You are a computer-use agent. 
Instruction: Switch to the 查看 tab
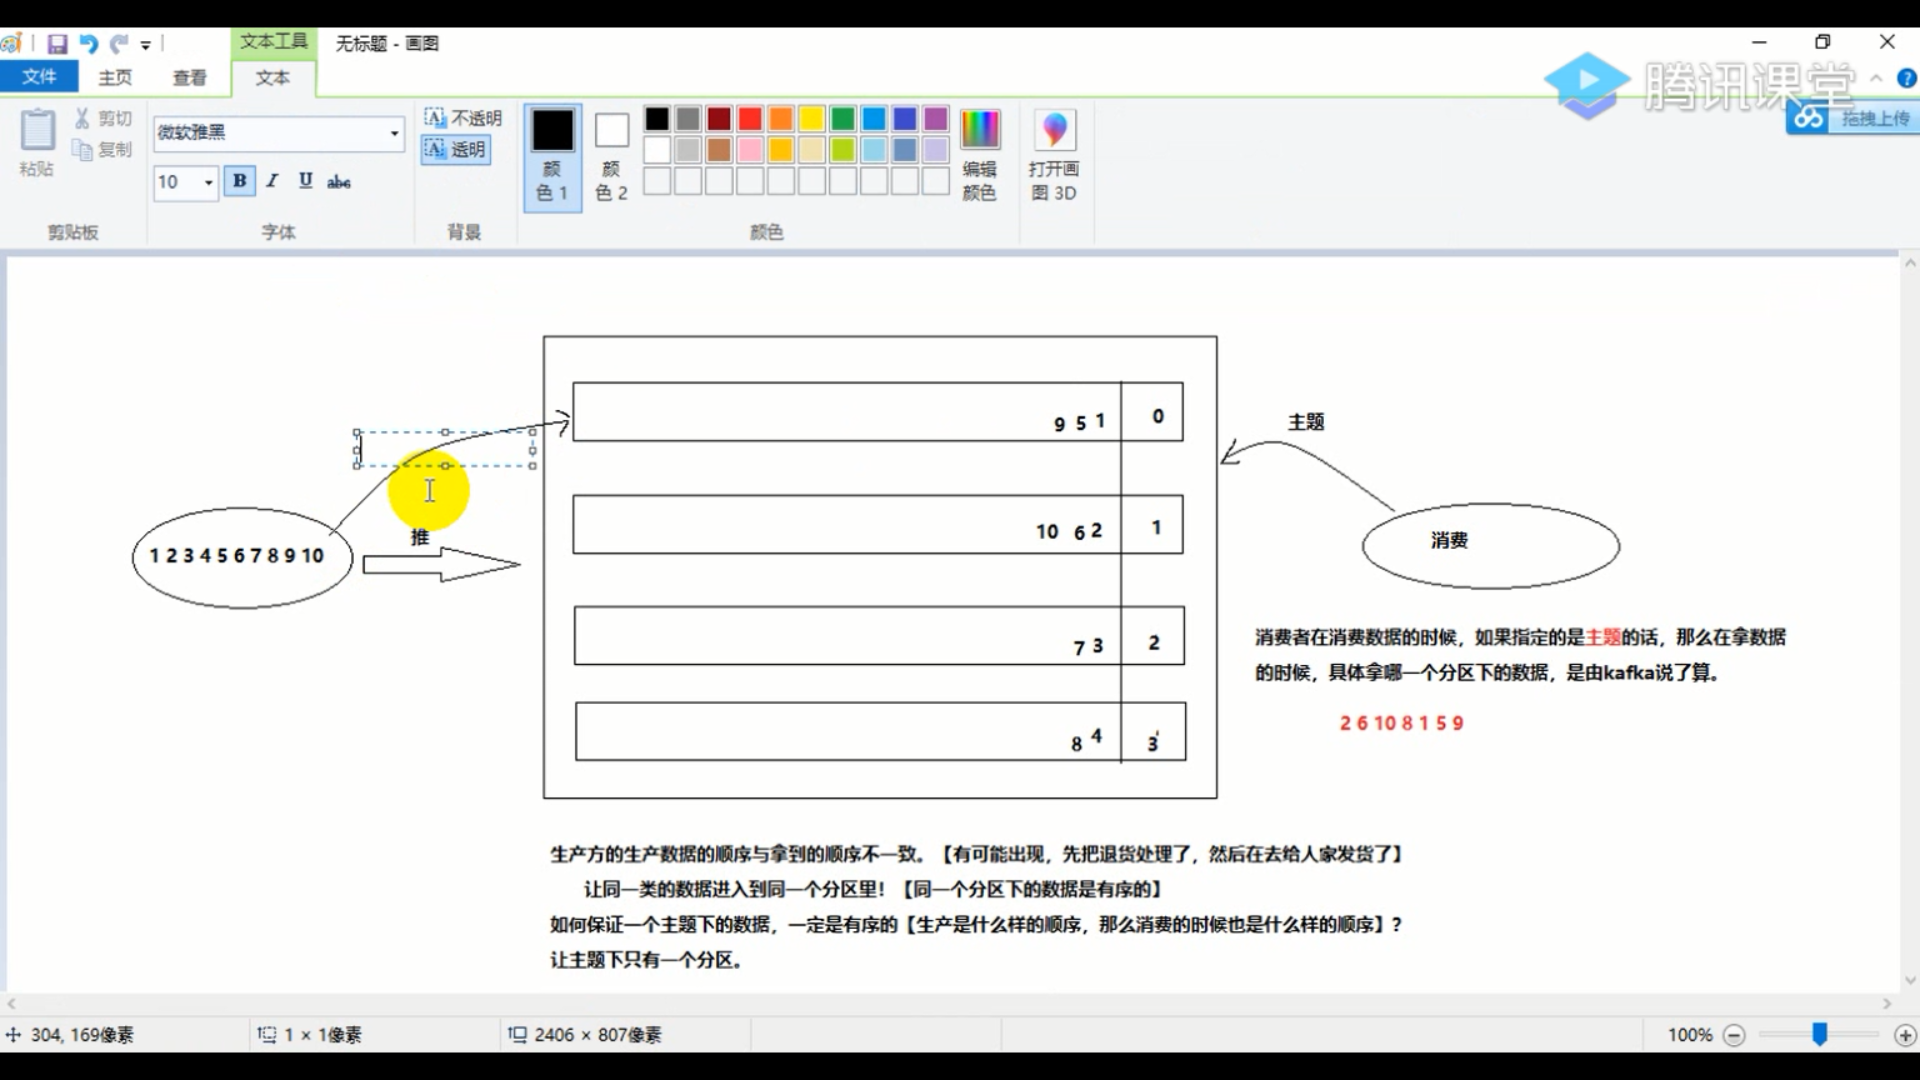tap(189, 77)
